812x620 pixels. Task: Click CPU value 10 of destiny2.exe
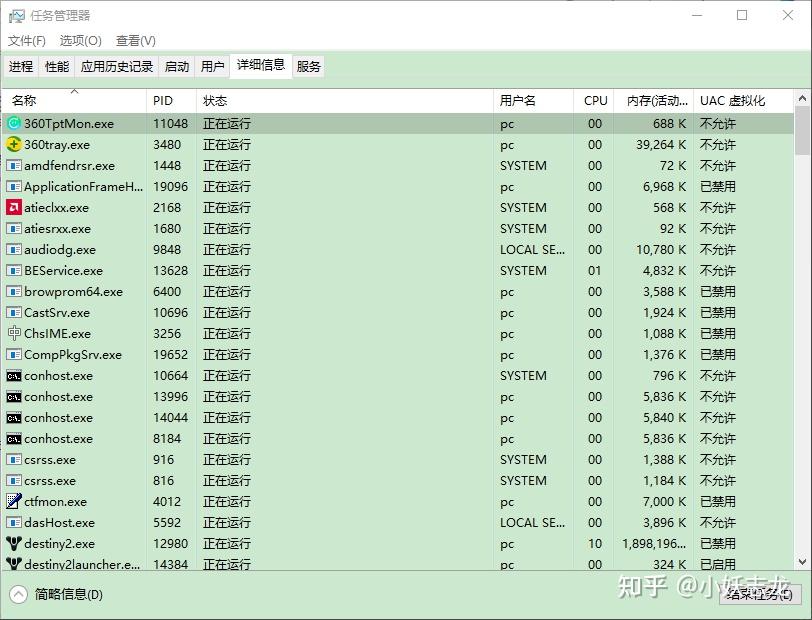[x=595, y=543]
